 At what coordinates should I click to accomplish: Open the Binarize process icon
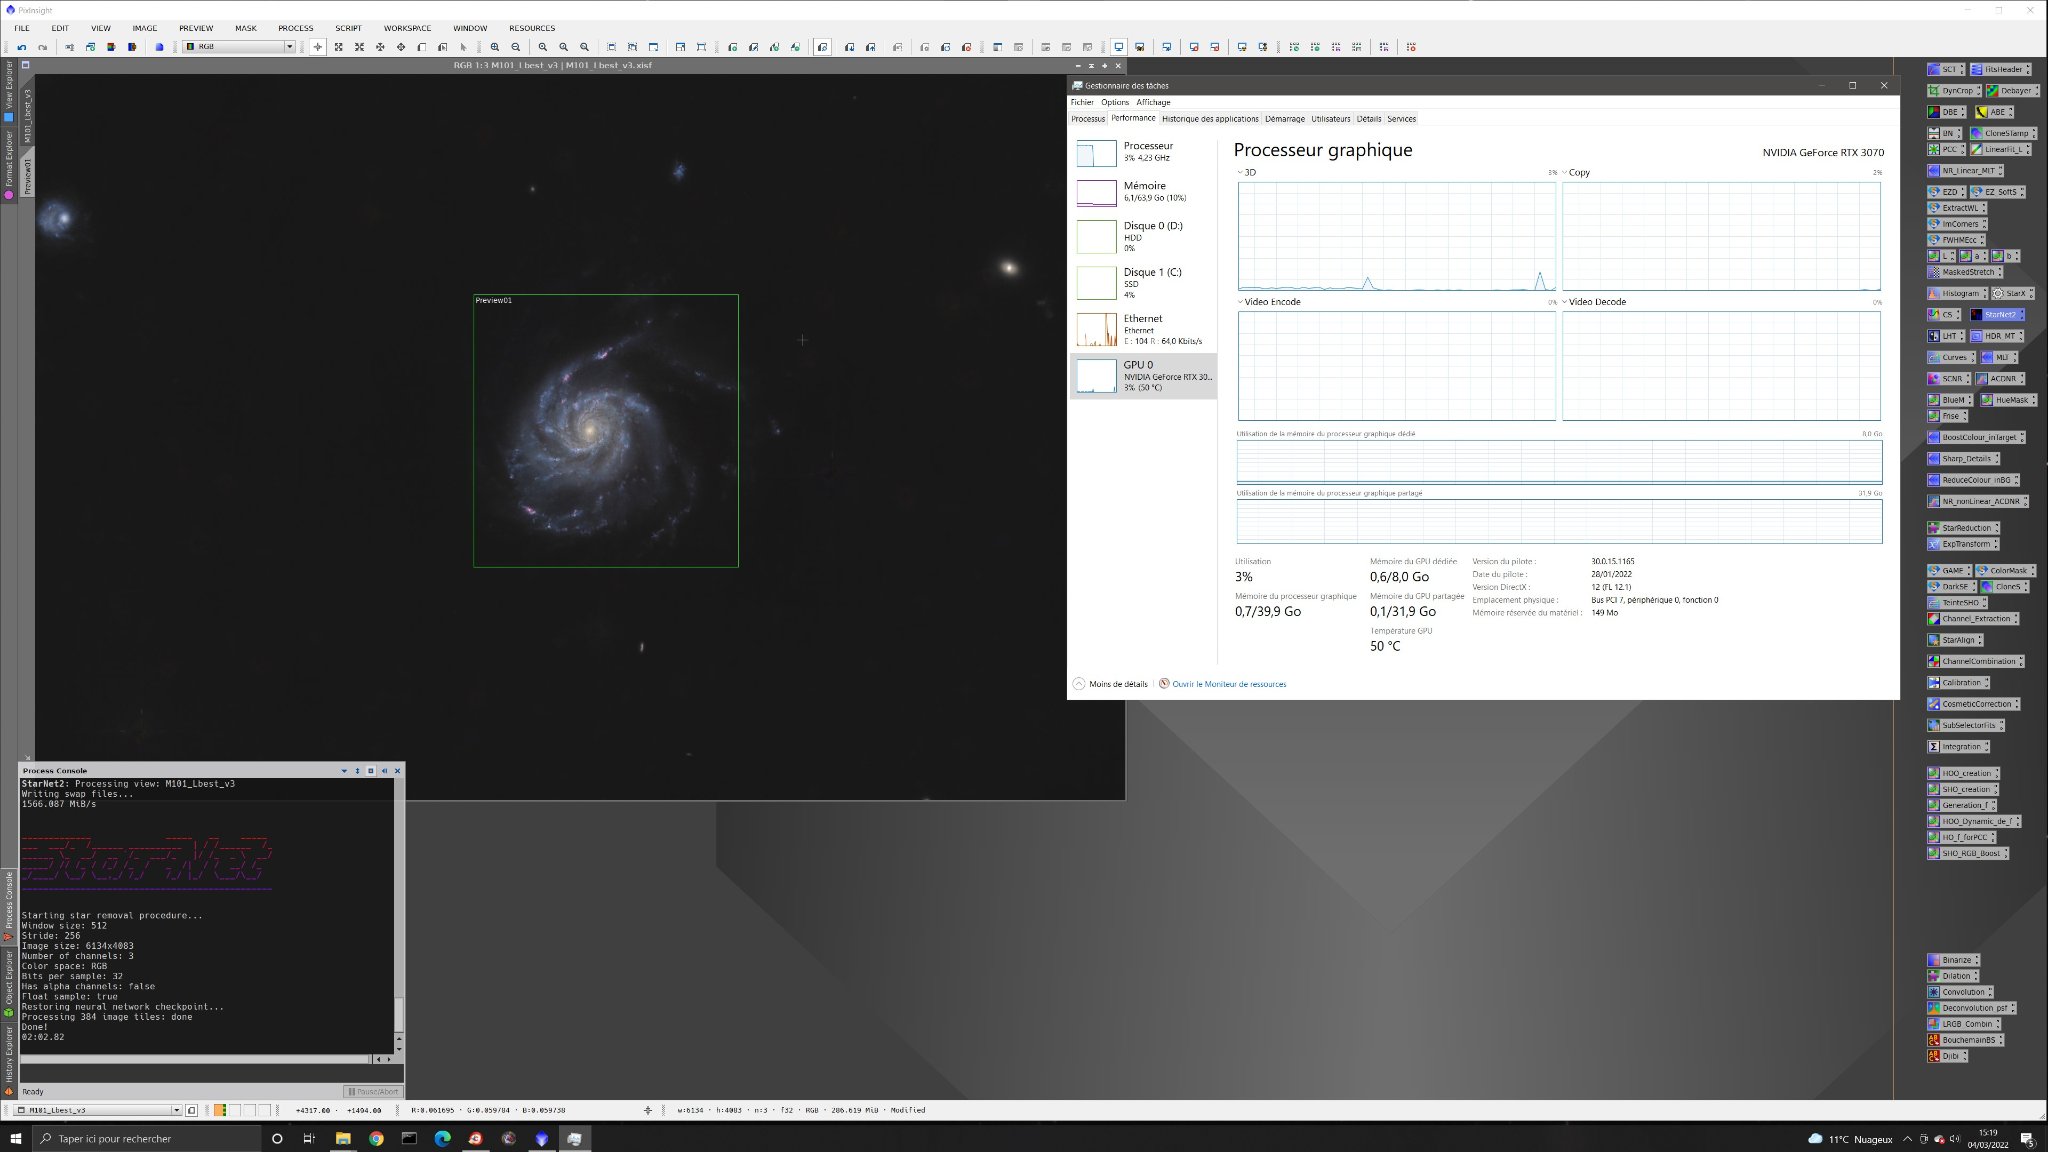(1953, 960)
